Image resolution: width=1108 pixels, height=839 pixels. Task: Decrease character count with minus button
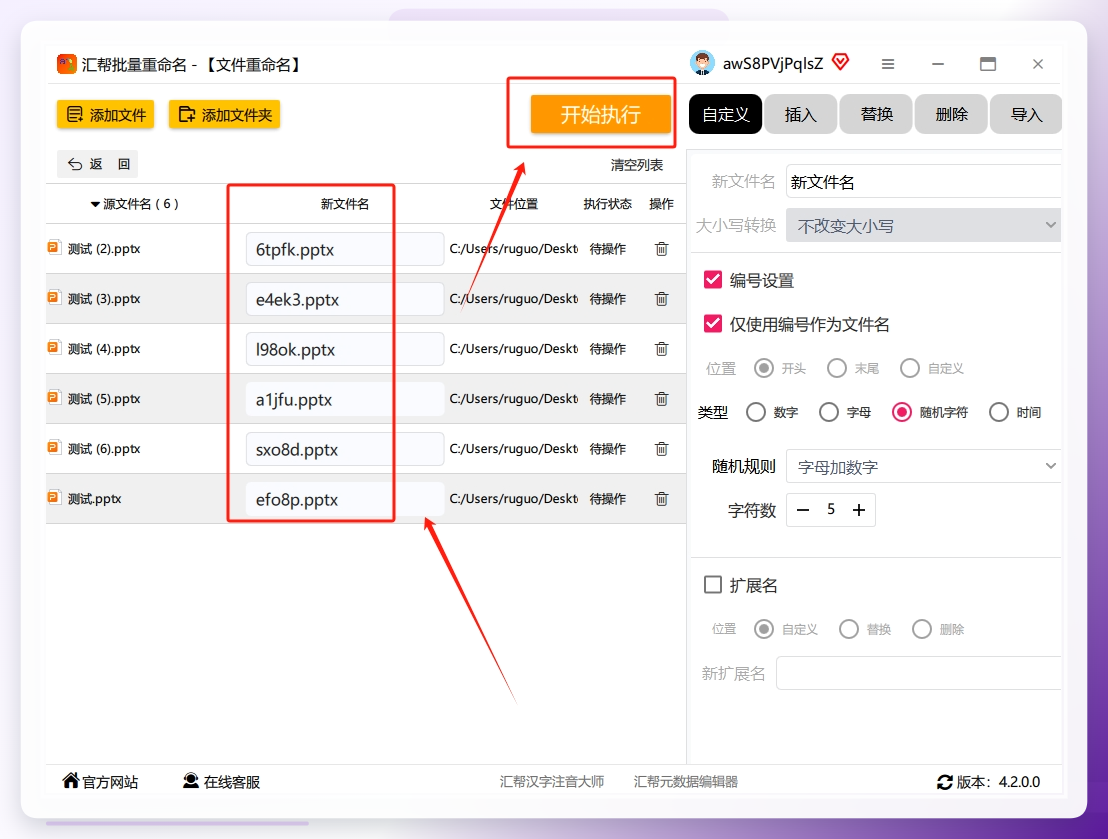[x=803, y=510]
